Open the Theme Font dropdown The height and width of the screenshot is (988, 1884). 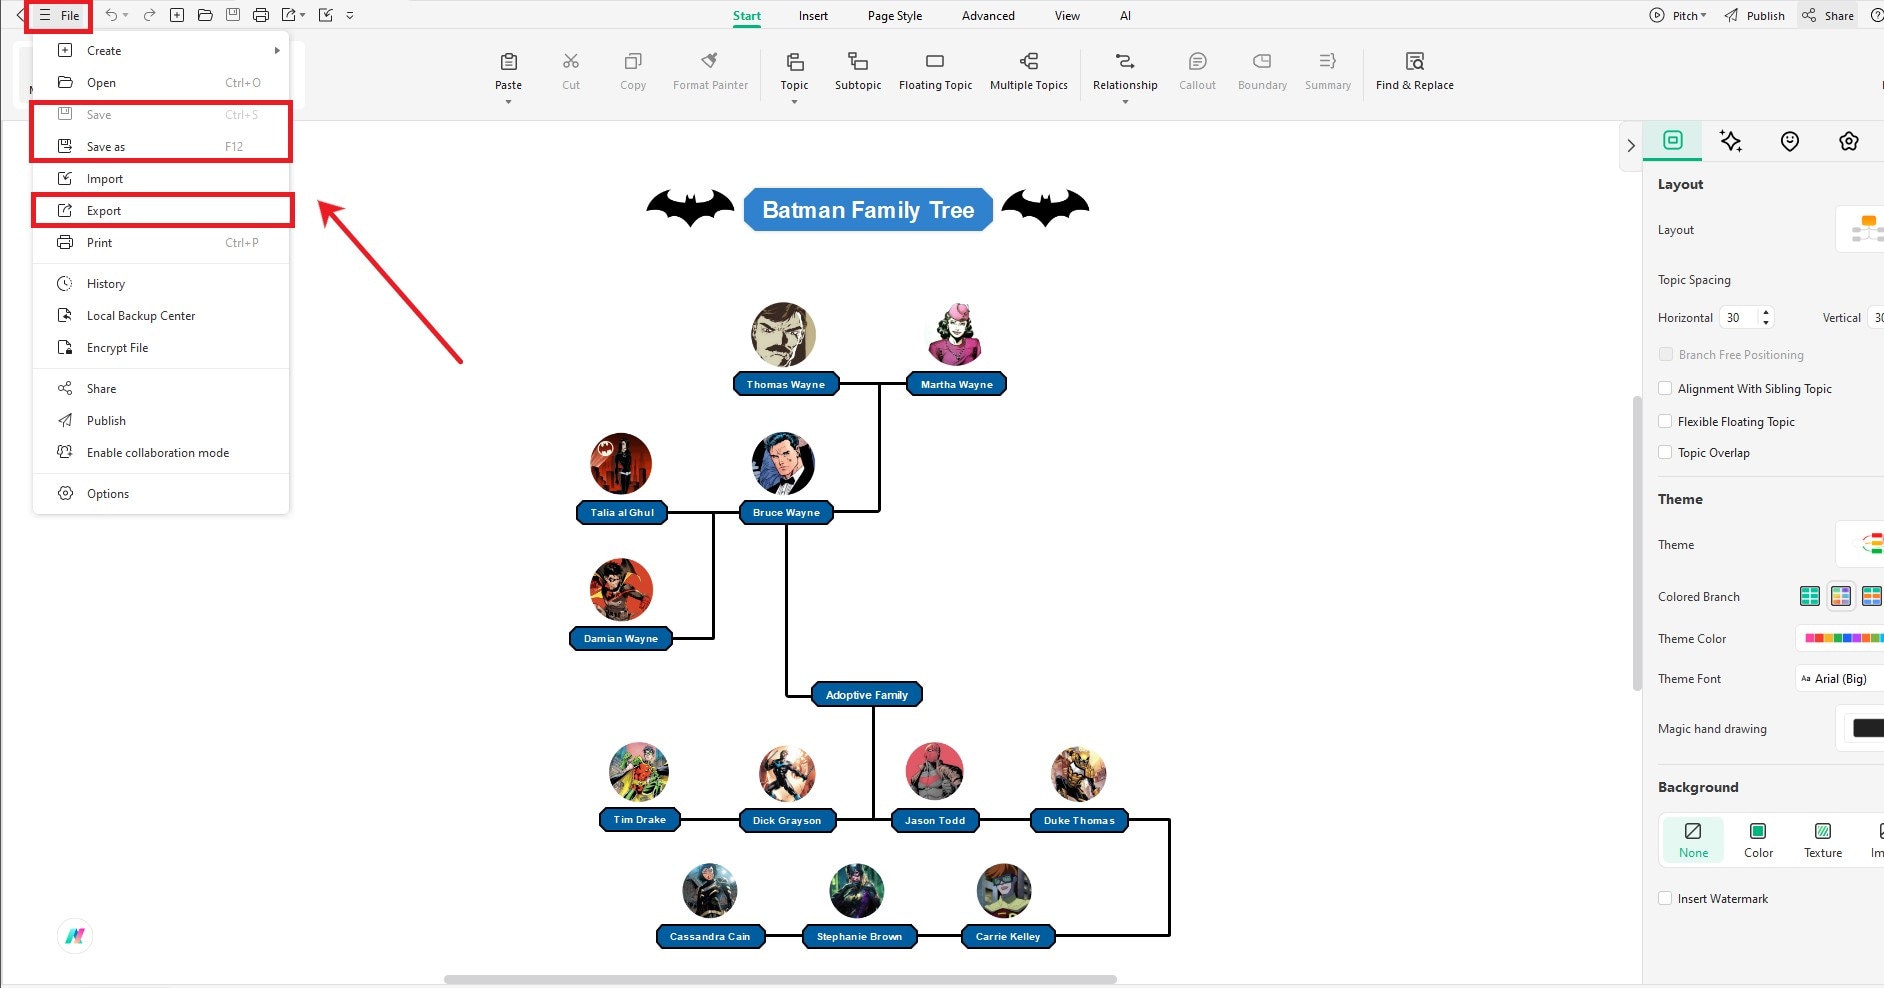pos(1839,678)
